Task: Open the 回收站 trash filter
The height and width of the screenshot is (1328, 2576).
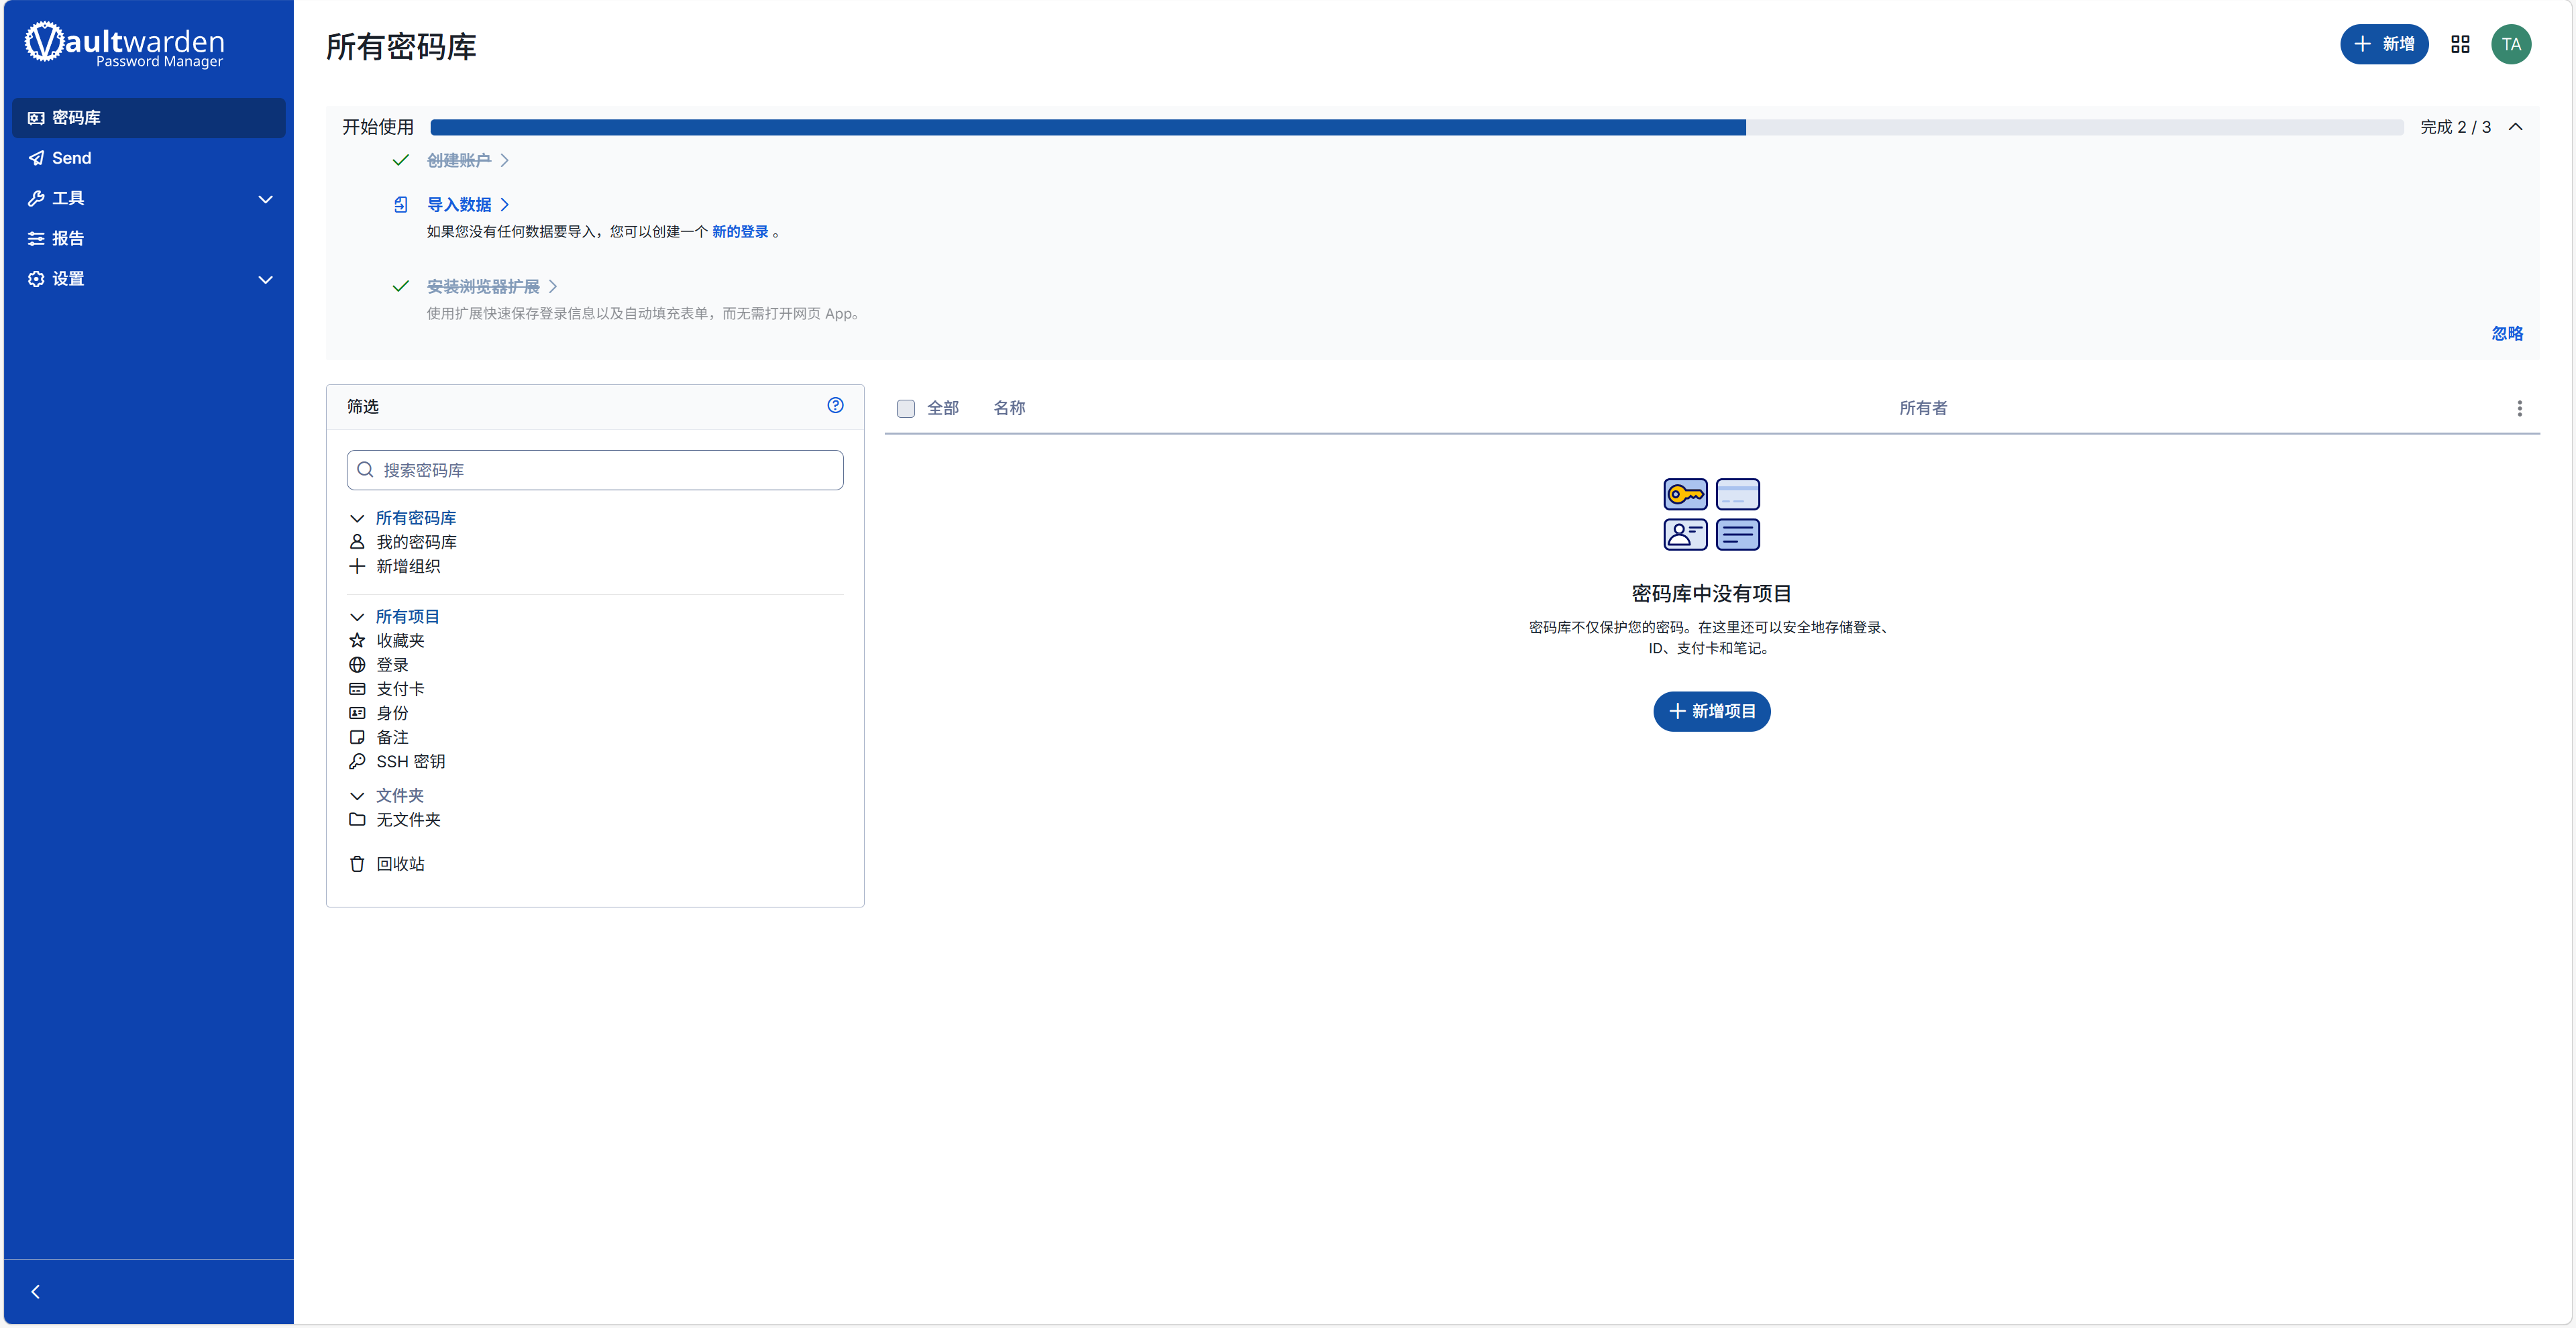Action: [399, 863]
